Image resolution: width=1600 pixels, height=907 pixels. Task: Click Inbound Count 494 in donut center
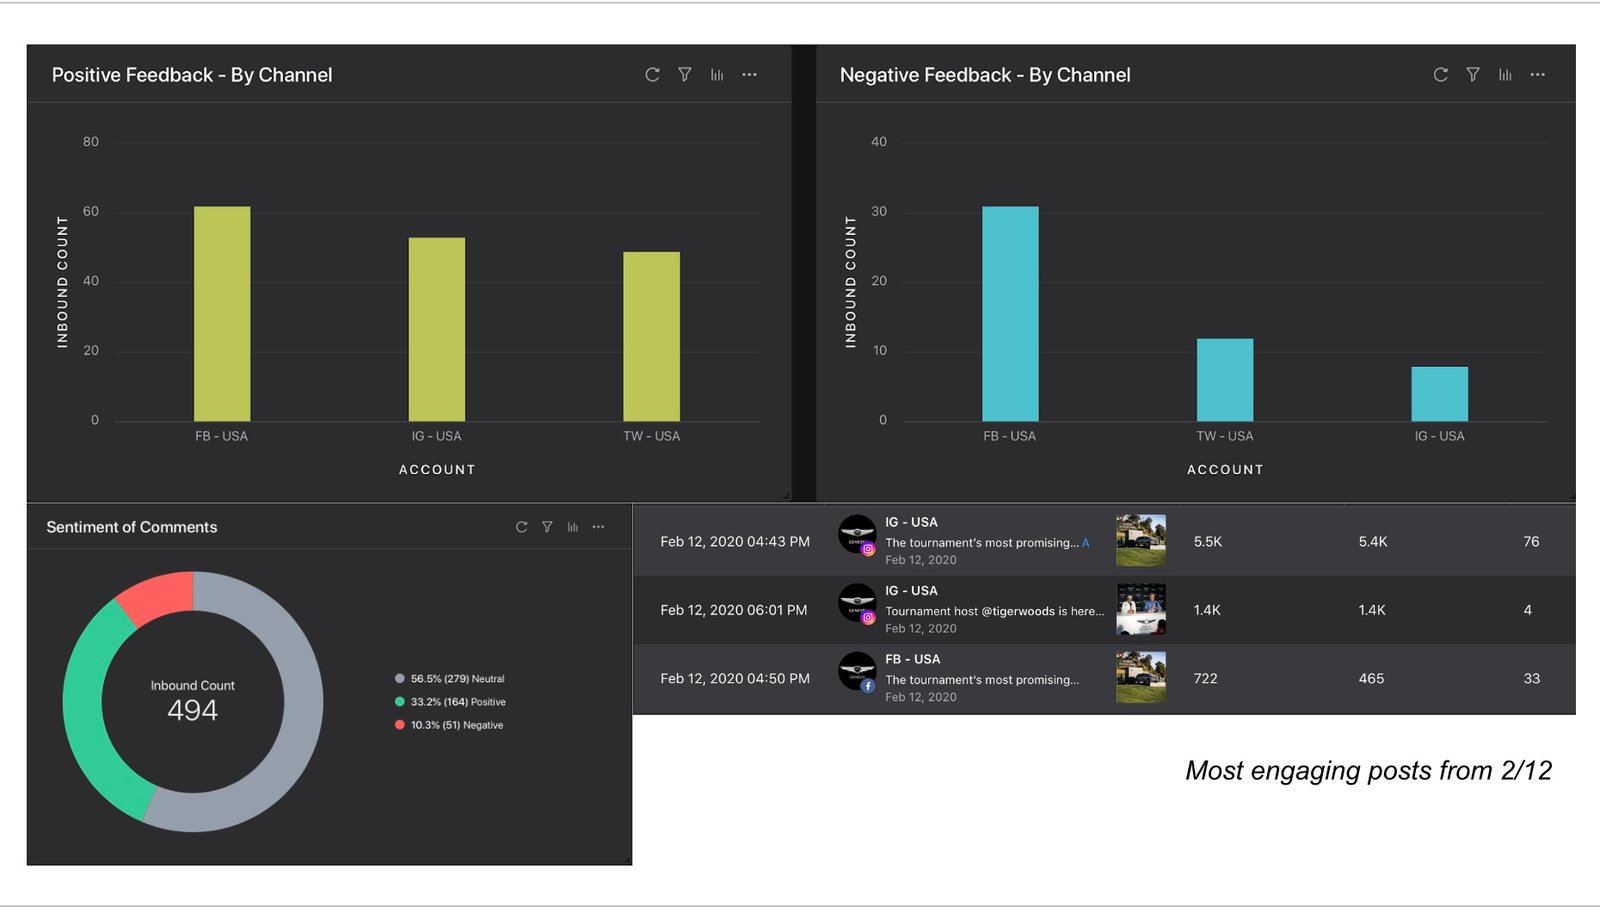[192, 702]
